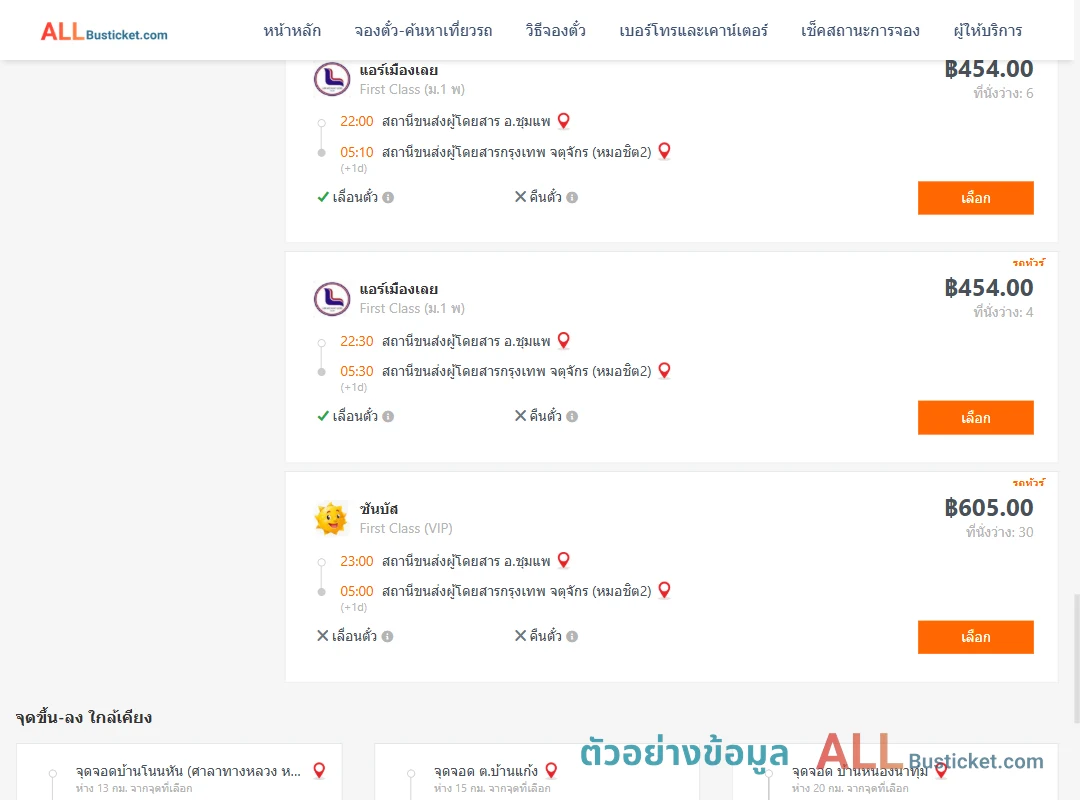Open the จุดจอด ต.บ้านแก้ง nearby stop card
The width and height of the screenshot is (1080, 800).
537,772
